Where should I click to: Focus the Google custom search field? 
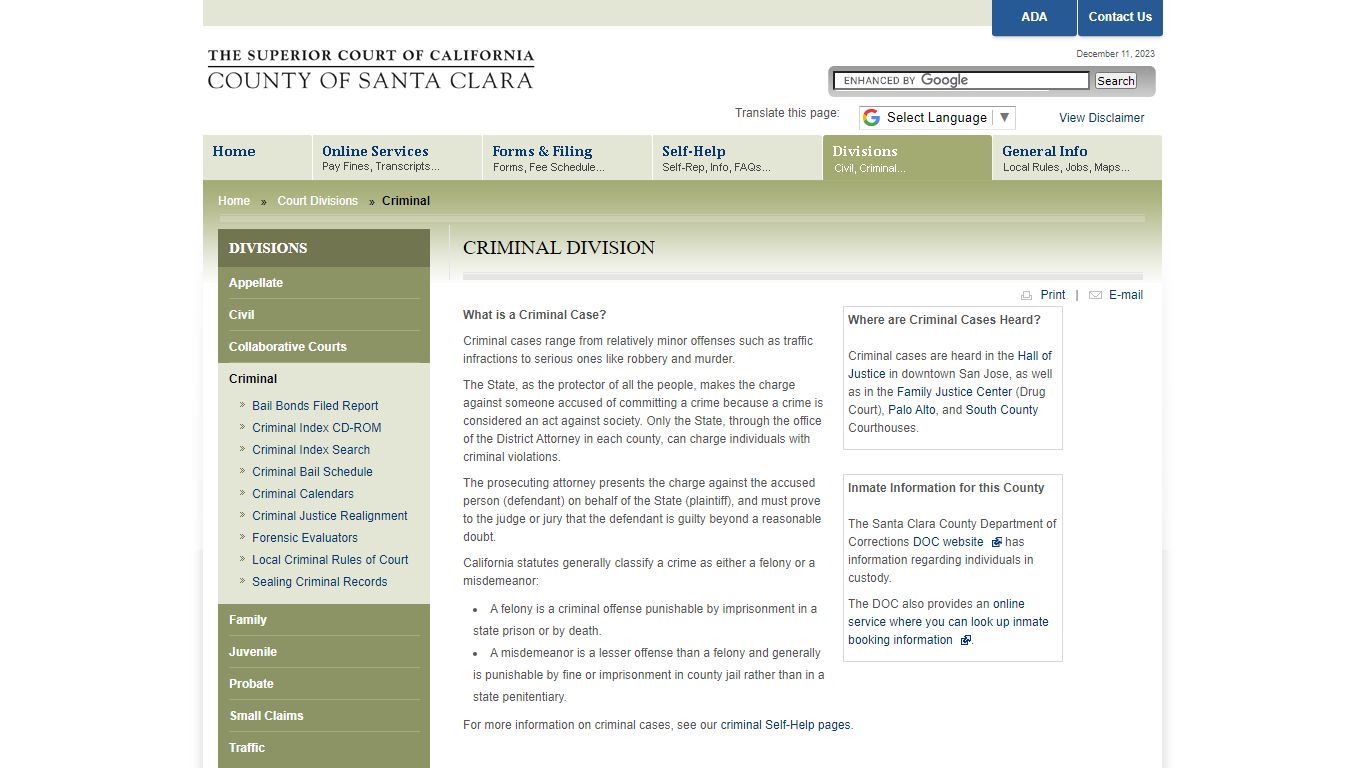point(962,81)
